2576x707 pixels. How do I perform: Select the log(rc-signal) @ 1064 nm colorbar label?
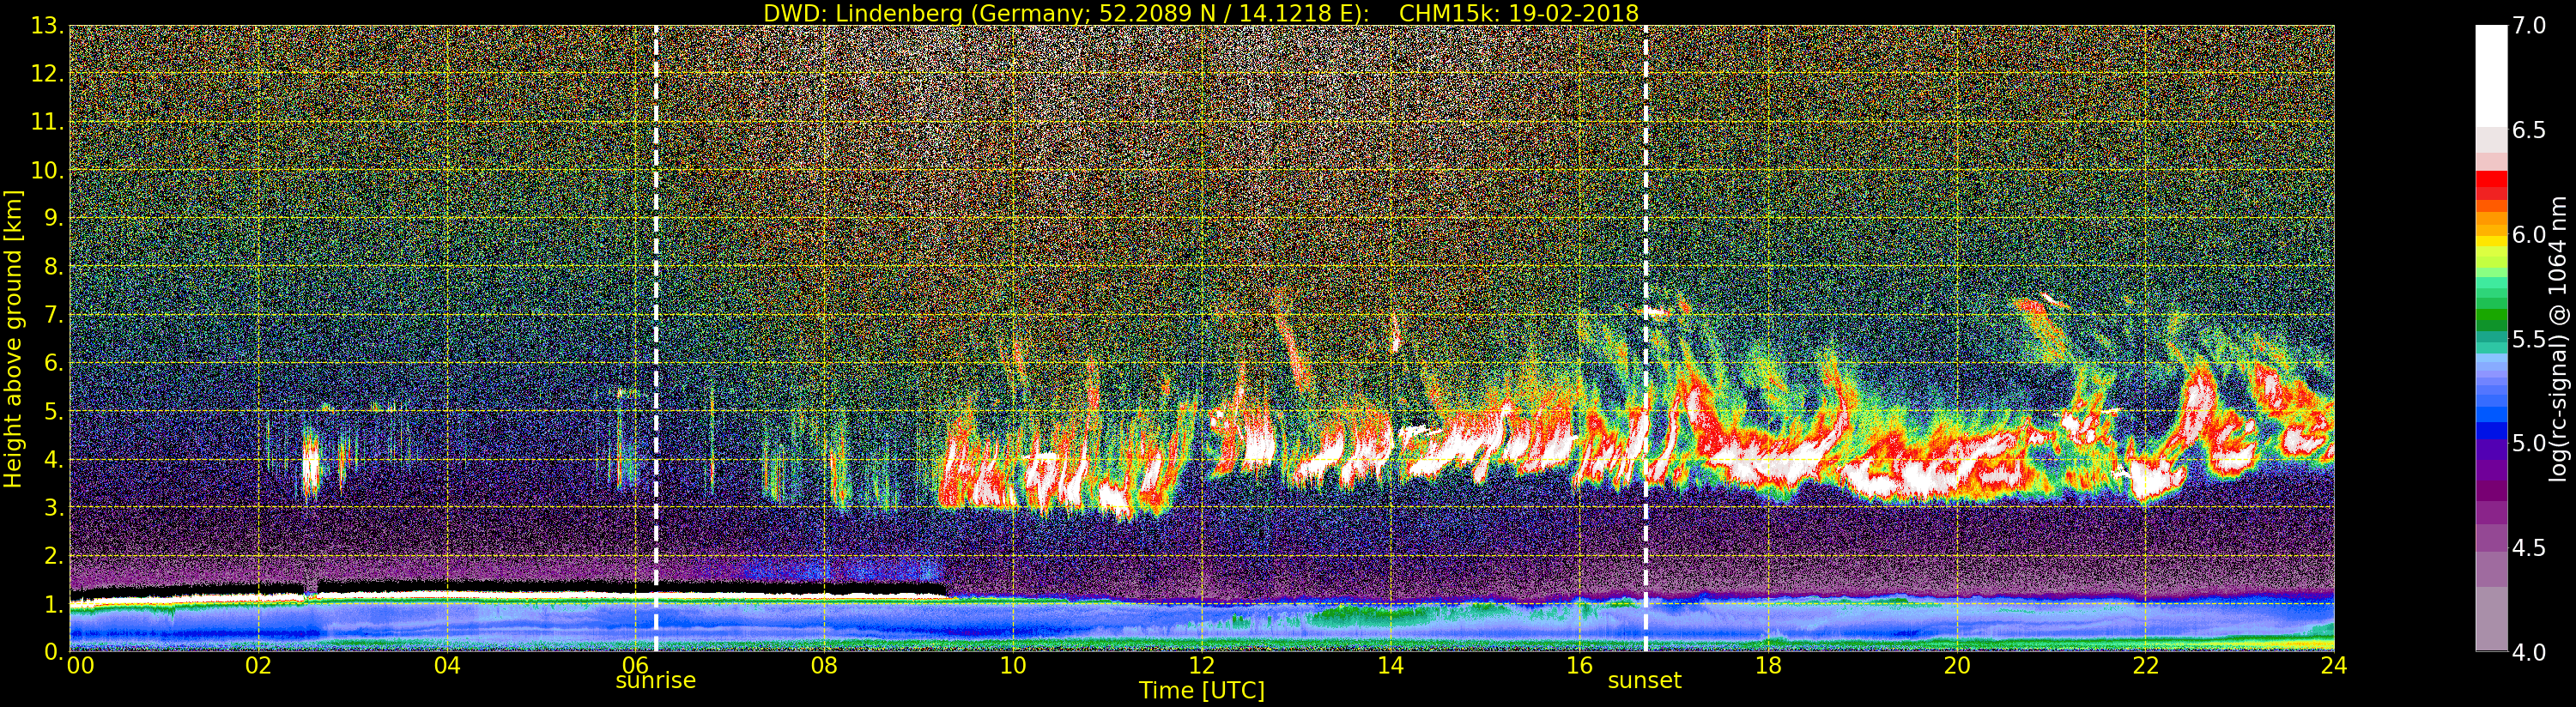[x=2558, y=338]
